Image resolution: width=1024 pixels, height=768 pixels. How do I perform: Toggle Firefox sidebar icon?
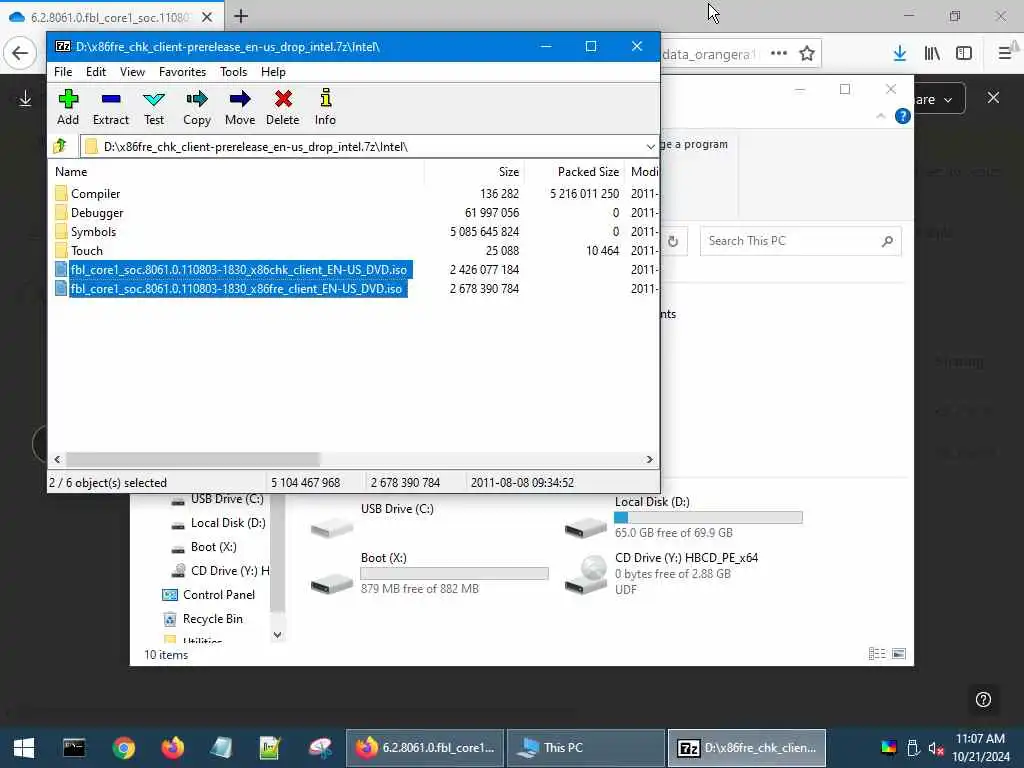pyautogui.click(x=964, y=54)
